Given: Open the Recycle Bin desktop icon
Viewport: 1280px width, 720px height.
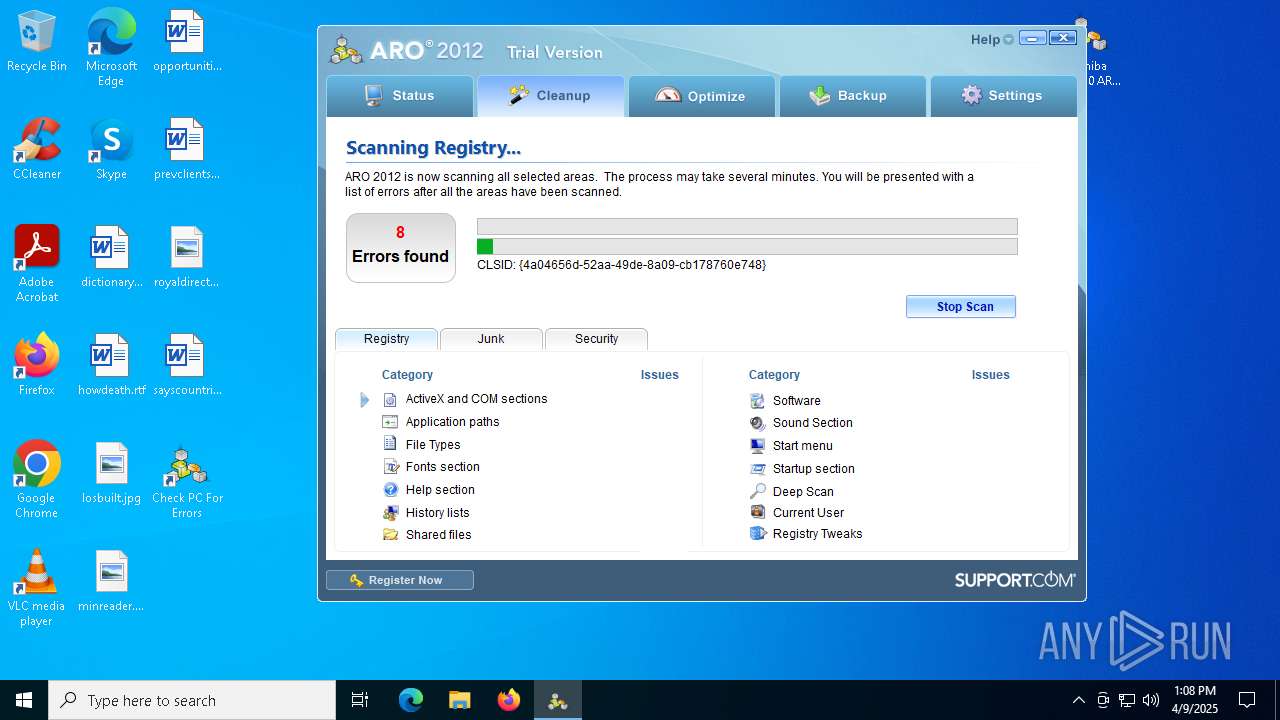Looking at the screenshot, I should (37, 43).
